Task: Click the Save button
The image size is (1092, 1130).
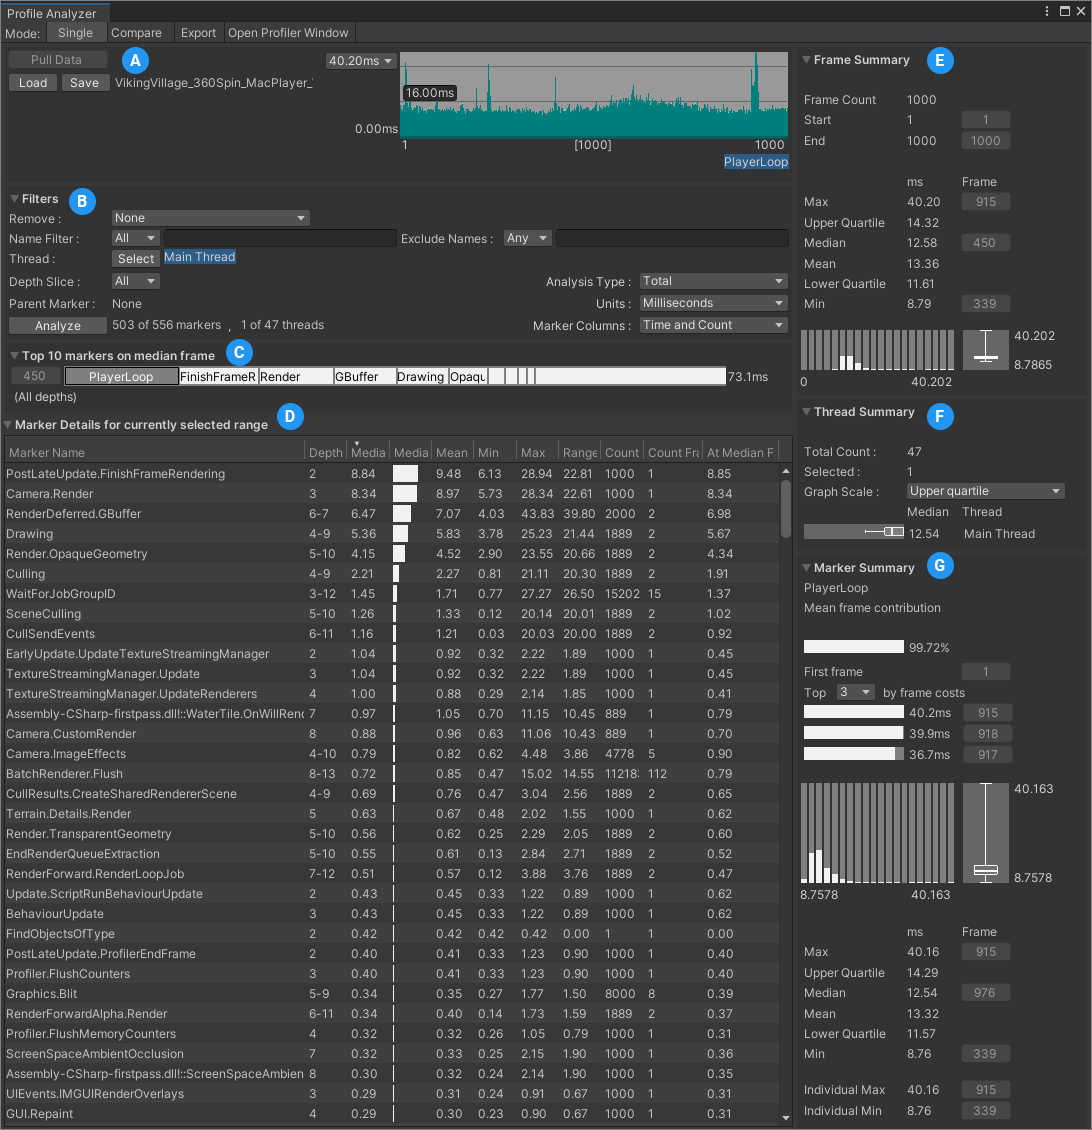Action: (x=85, y=82)
